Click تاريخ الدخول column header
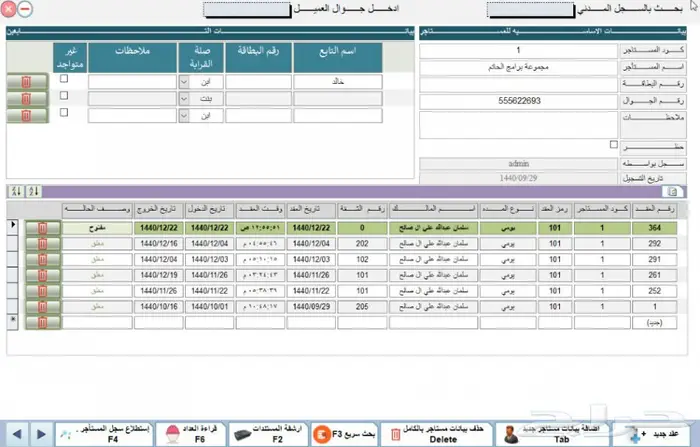This screenshot has width=700, height=447. pos(209,209)
